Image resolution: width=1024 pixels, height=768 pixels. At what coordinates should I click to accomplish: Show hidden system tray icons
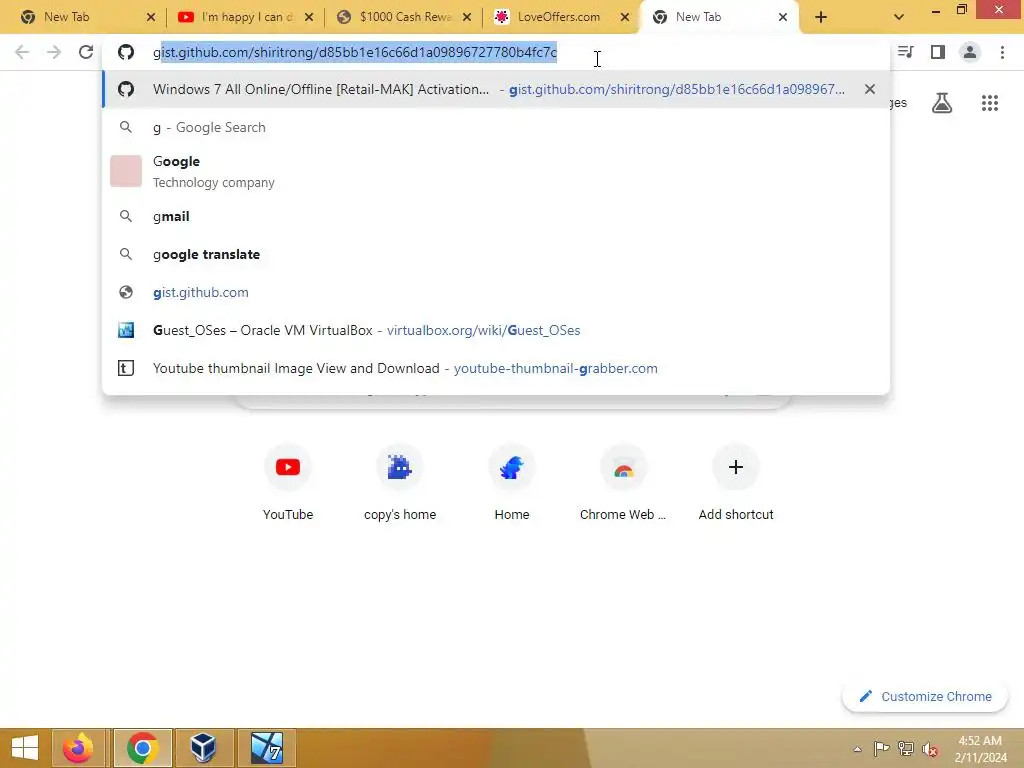[x=857, y=749]
